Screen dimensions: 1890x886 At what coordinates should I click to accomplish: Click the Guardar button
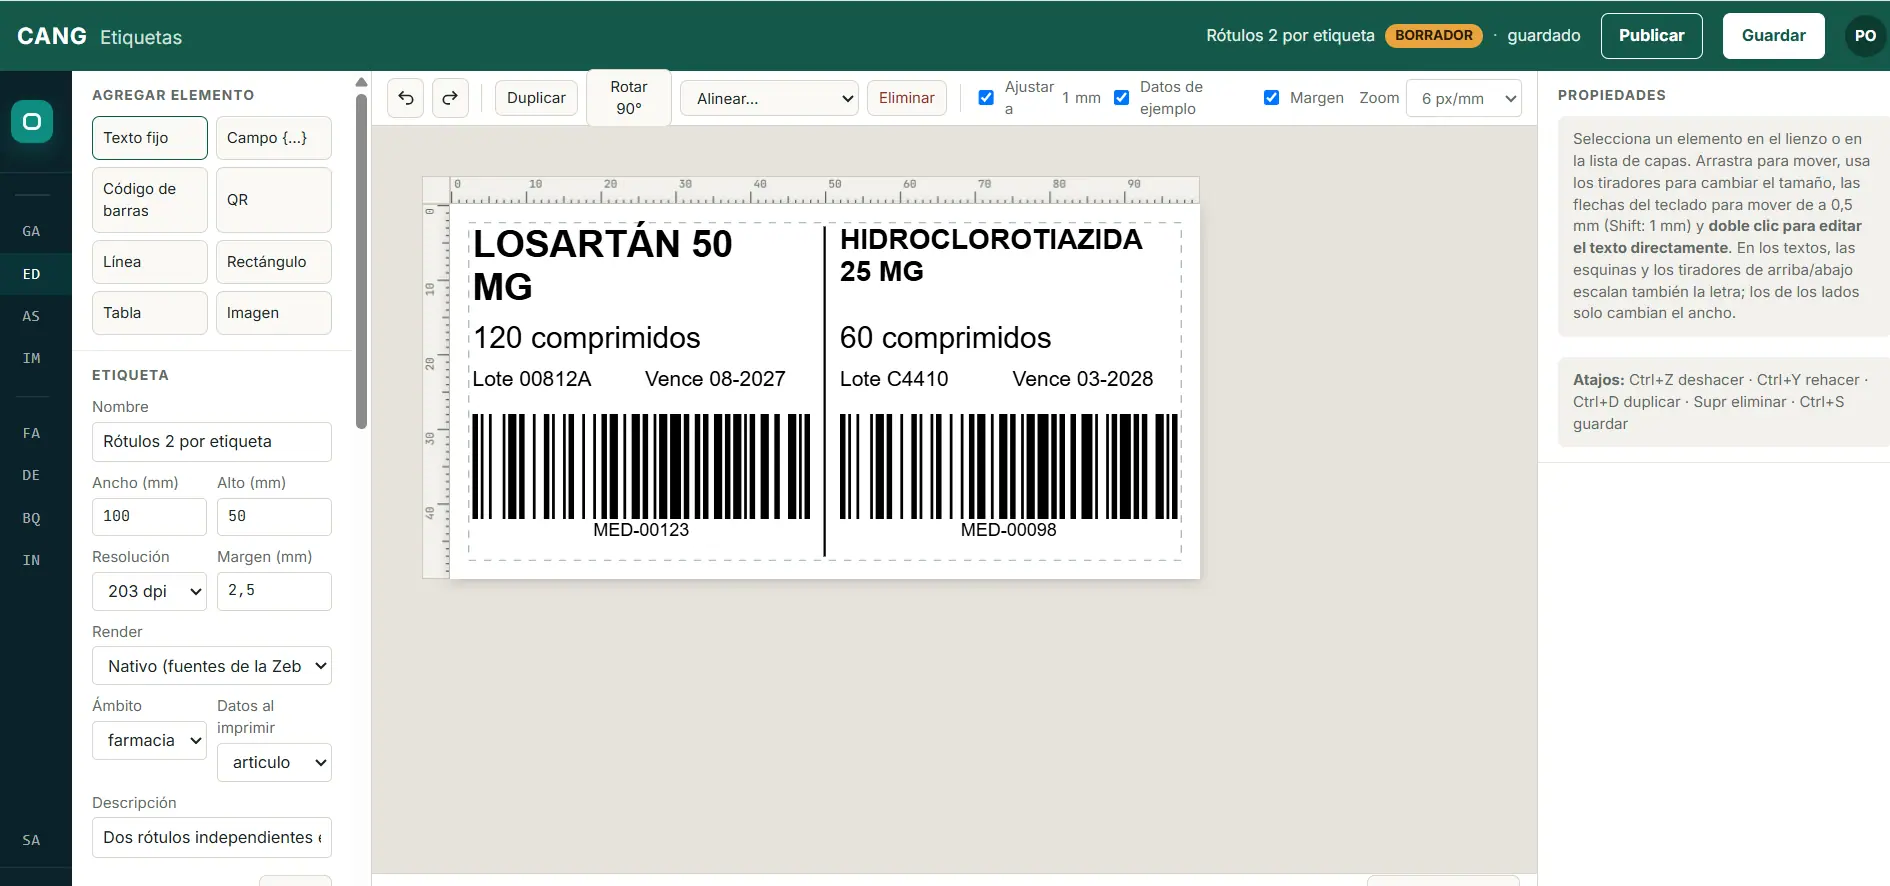(1773, 36)
